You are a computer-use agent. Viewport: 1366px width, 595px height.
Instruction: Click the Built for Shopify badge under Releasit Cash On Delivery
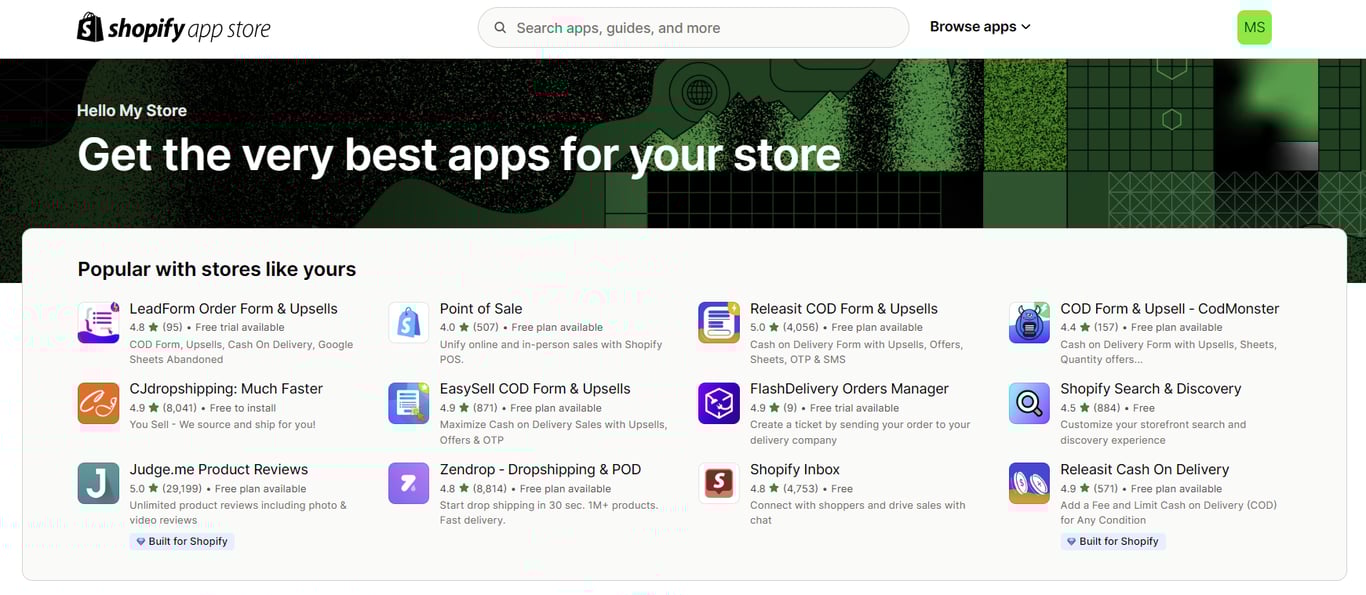[1113, 541]
